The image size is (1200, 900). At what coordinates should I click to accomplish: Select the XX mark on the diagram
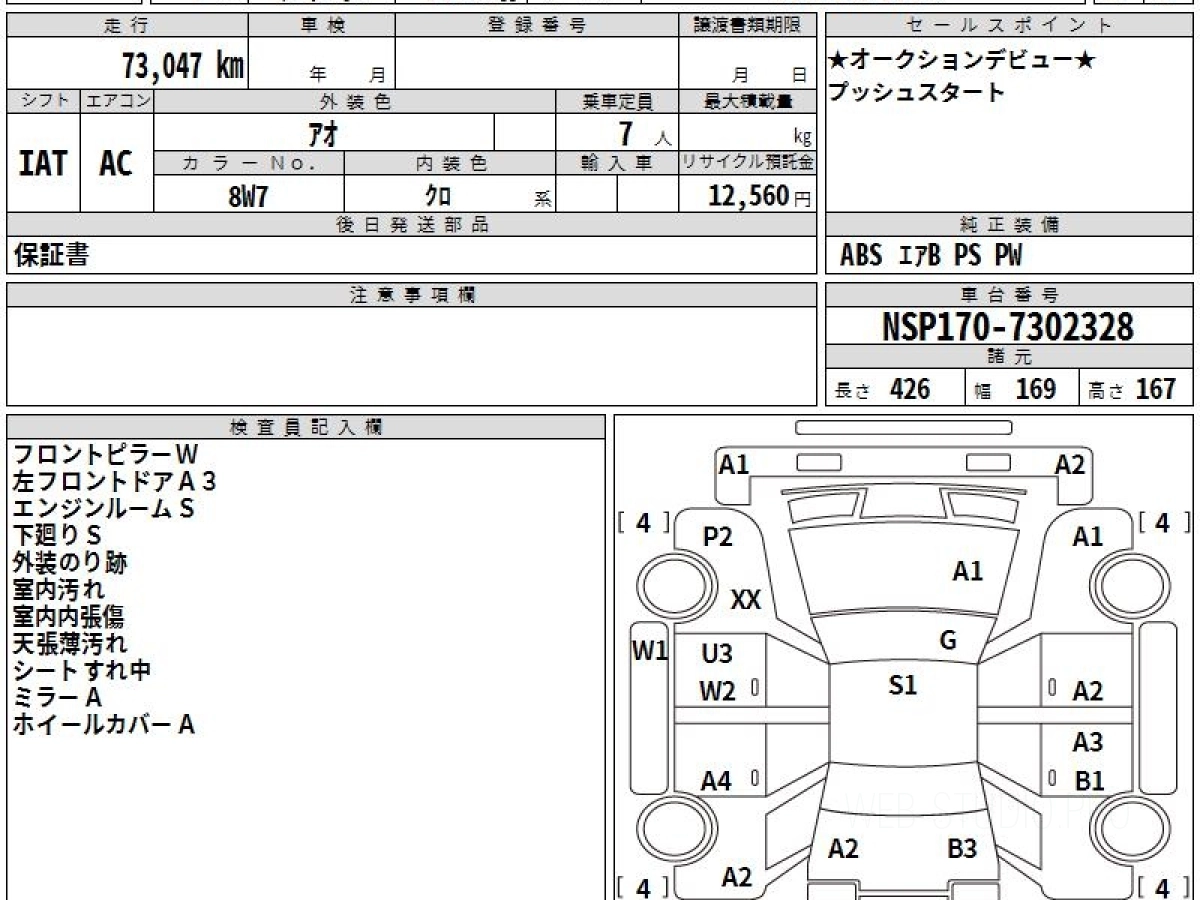pos(746,600)
